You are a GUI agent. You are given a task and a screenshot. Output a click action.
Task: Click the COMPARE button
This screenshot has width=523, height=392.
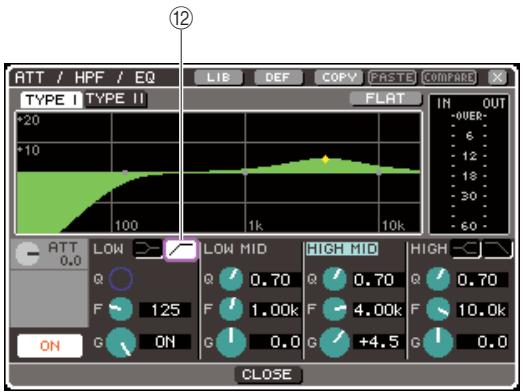coord(449,77)
